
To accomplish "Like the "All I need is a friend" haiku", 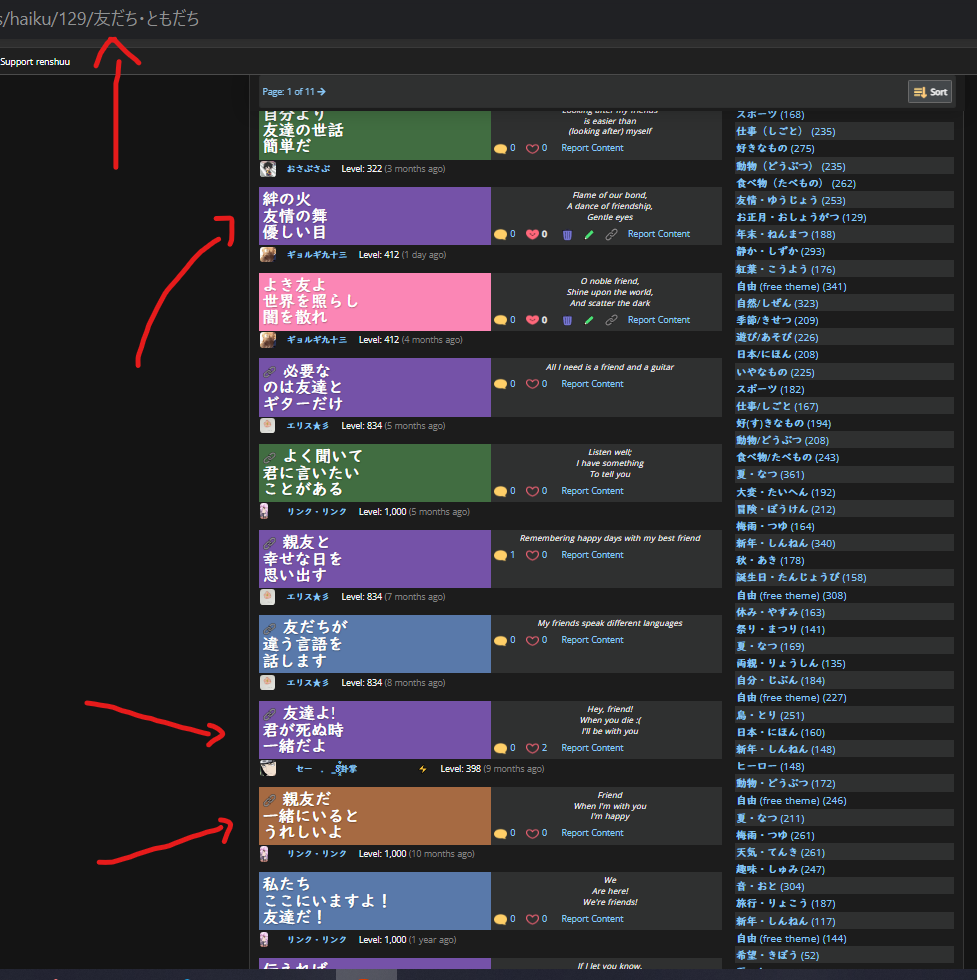I will point(532,384).
